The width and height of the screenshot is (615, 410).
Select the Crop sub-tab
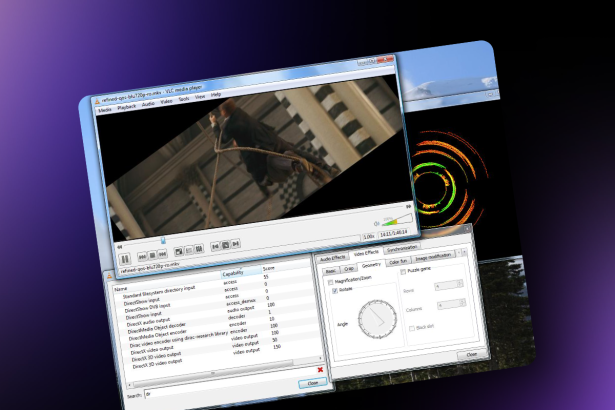349,268
